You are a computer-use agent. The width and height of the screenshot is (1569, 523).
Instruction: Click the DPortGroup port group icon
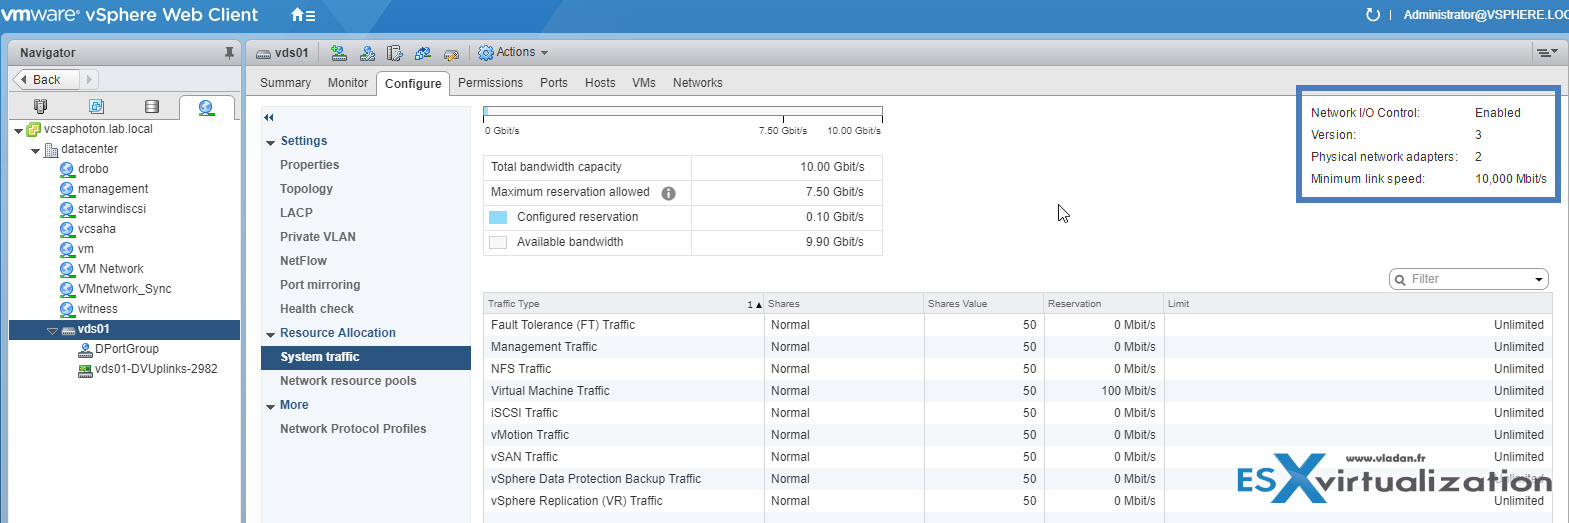tap(85, 349)
